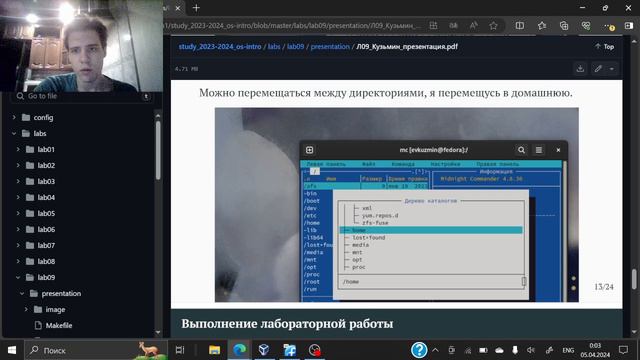The height and width of the screenshot is (360, 640).
Task: Expand the config folder chevron
Action: coord(14,118)
